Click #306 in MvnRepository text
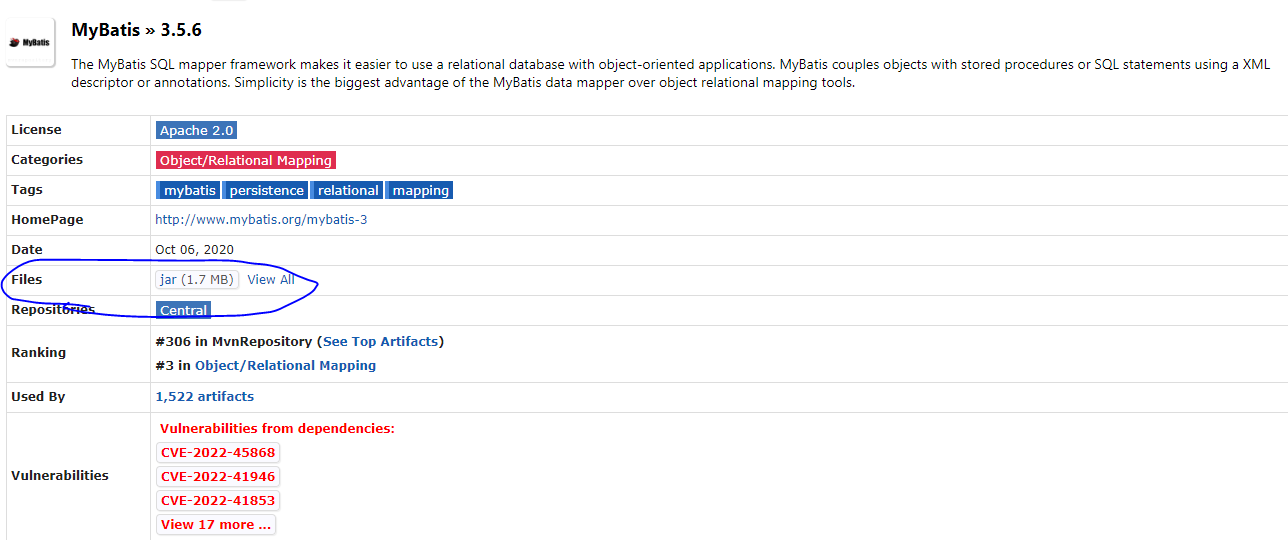 (x=234, y=341)
